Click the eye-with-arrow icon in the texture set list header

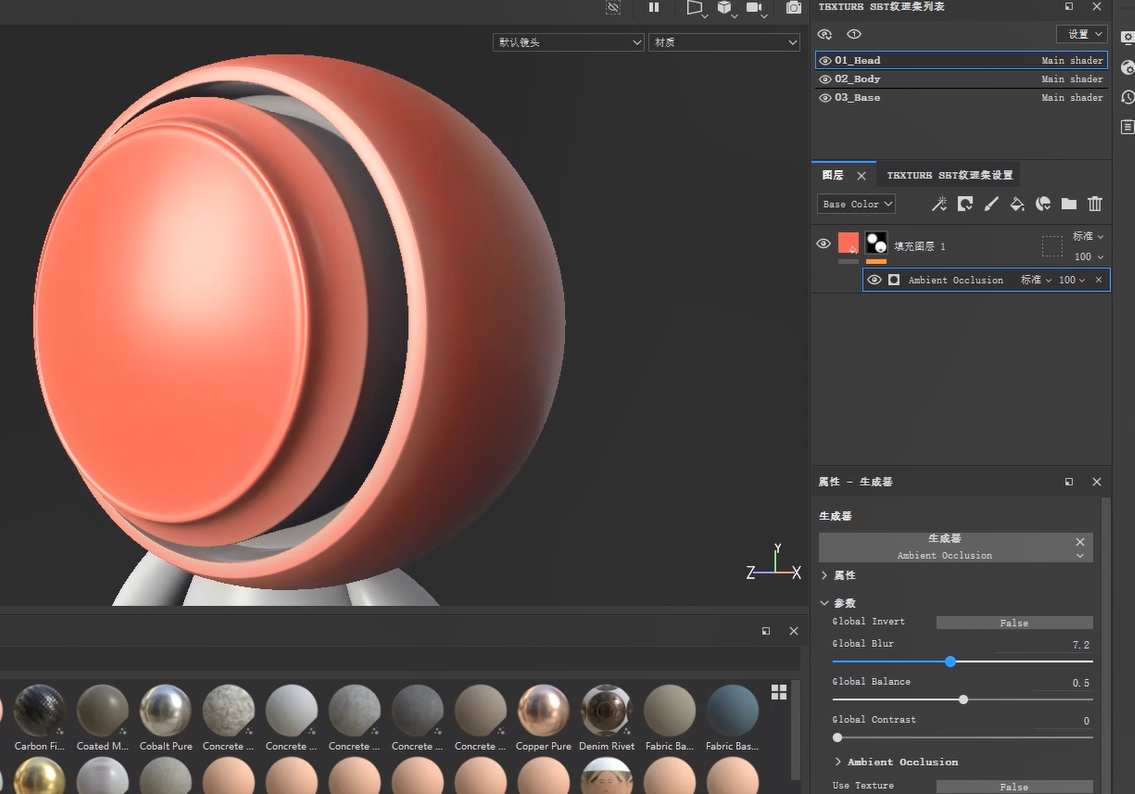pos(824,34)
